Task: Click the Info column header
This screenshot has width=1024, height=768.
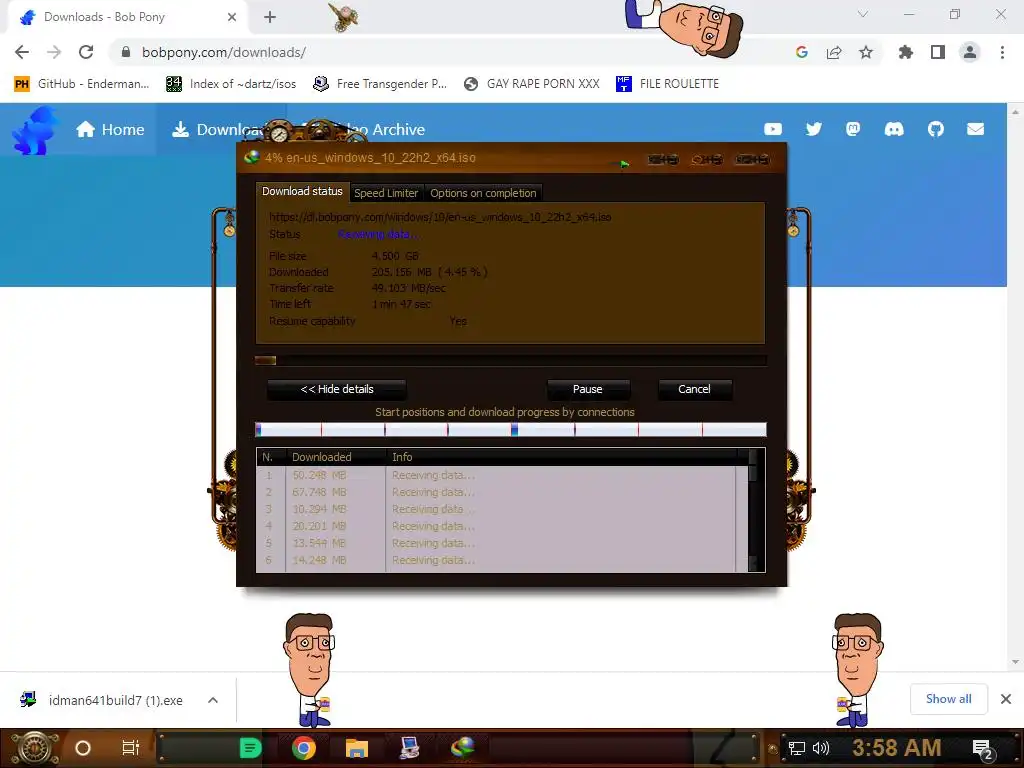Action: pyautogui.click(x=562, y=457)
